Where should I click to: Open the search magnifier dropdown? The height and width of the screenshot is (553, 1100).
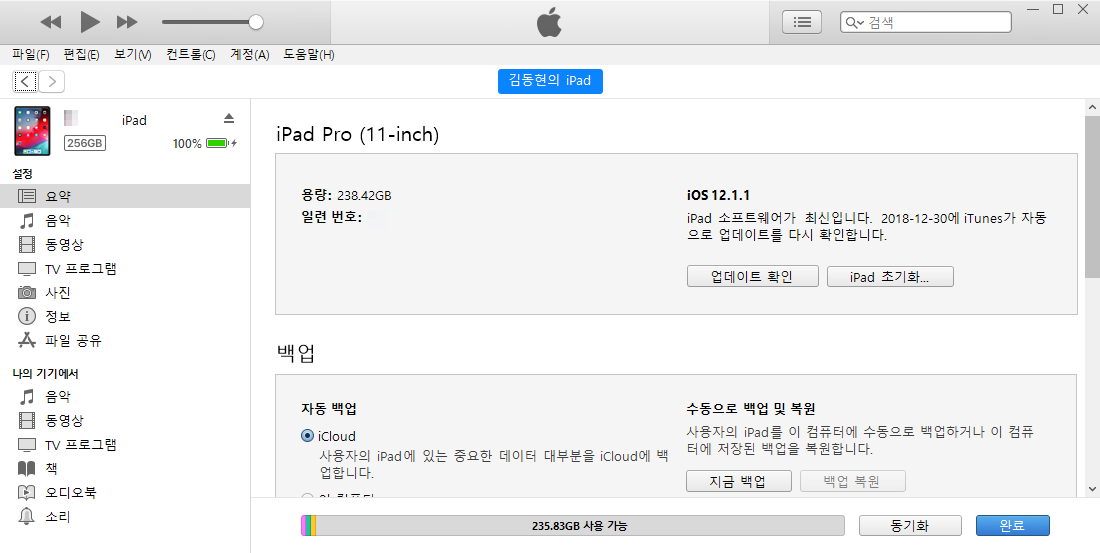tap(854, 23)
